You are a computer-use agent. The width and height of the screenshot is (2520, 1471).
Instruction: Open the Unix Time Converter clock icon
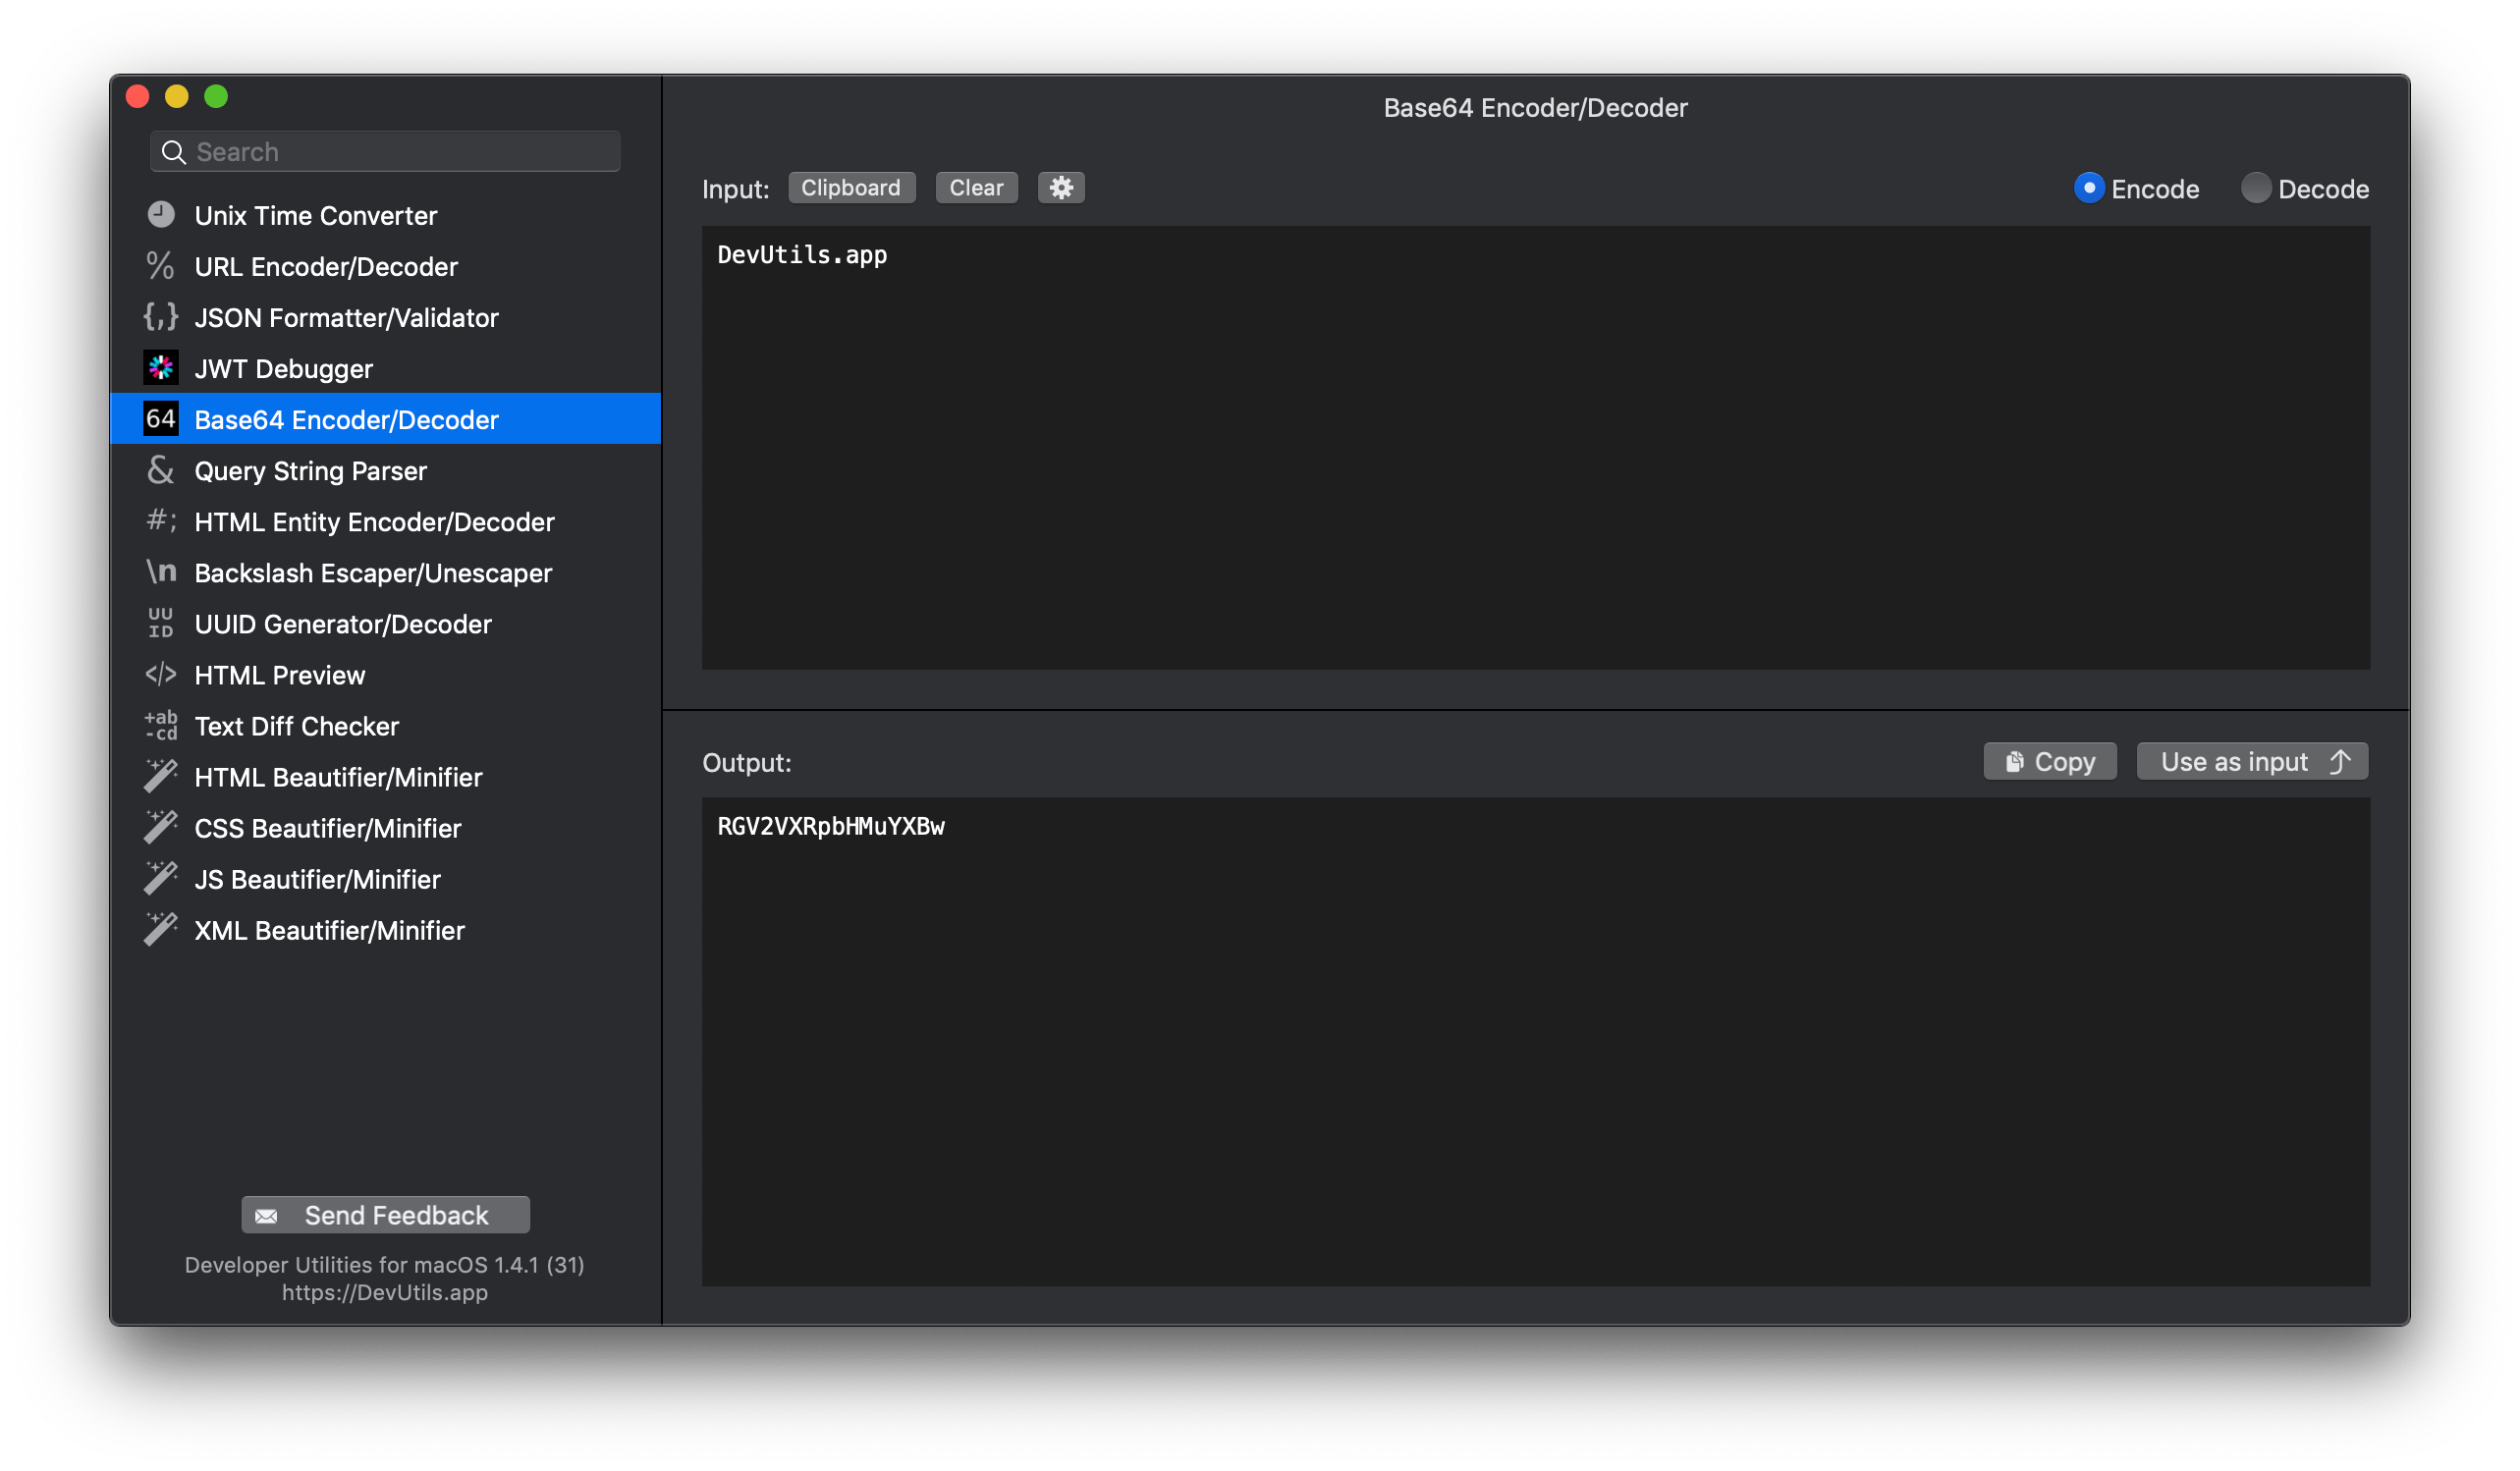pyautogui.click(x=161, y=215)
